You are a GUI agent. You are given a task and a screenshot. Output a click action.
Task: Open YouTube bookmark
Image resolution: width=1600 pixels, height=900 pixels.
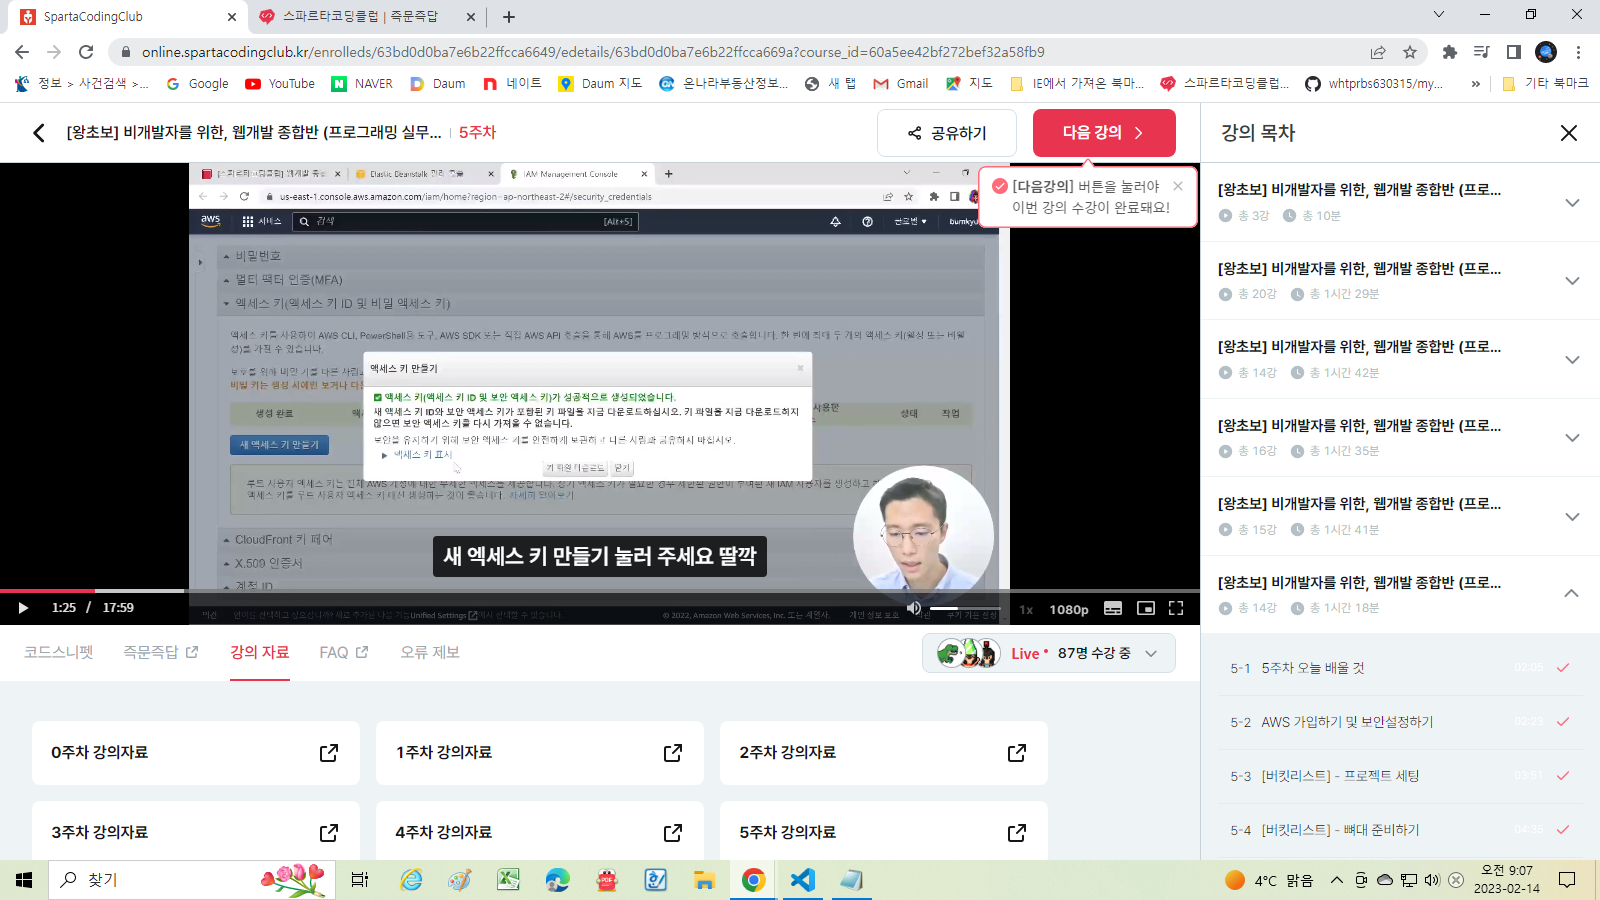point(280,84)
